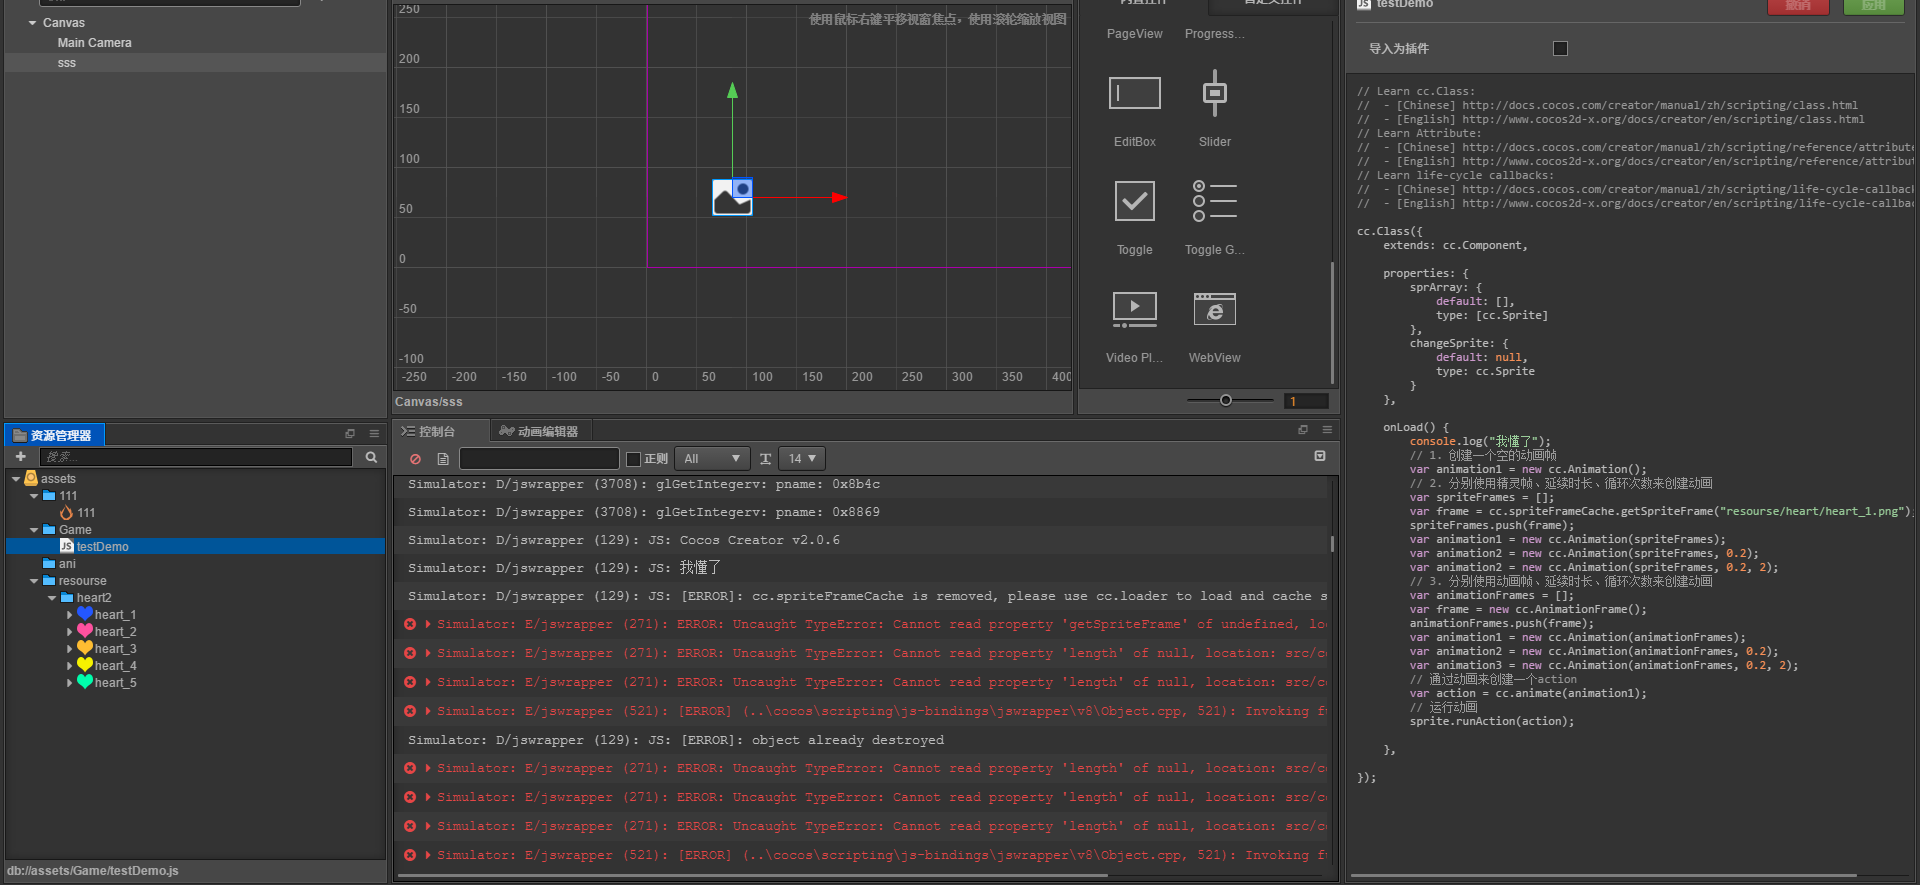Expand the getSpriteFrame TypeError message
This screenshot has width=1920, height=885.
click(x=428, y=624)
